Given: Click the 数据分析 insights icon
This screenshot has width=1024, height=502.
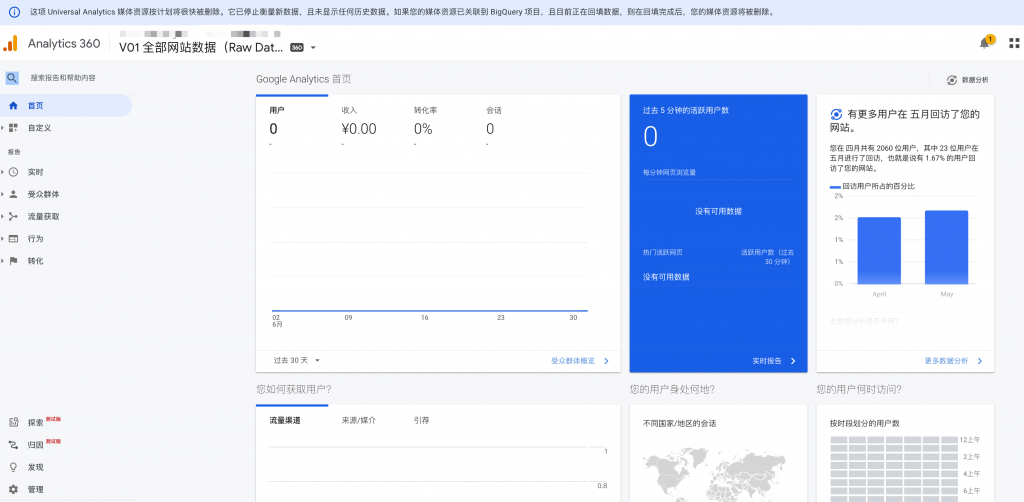Looking at the screenshot, I should pyautogui.click(x=952, y=80).
